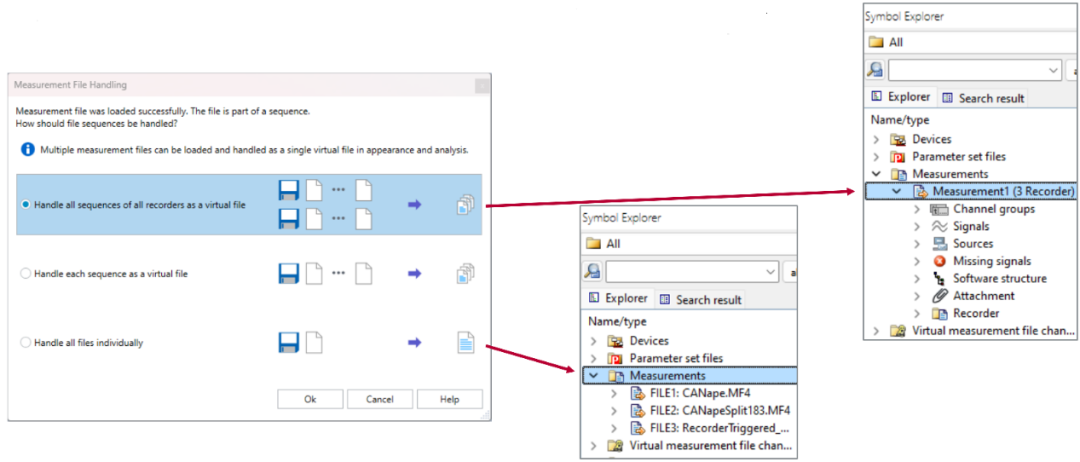Click floppy disk icon in Handle all files individually row
This screenshot has height=462, width=1080.
coord(288,342)
